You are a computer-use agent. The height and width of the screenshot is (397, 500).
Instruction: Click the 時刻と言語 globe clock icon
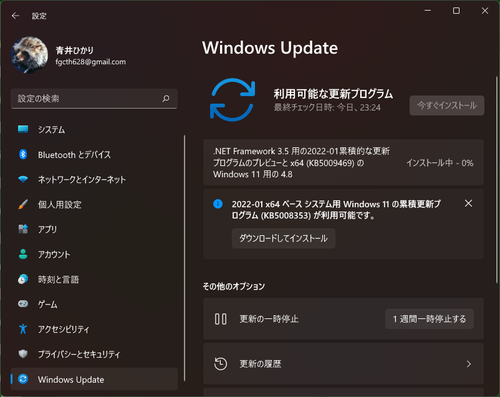23,279
